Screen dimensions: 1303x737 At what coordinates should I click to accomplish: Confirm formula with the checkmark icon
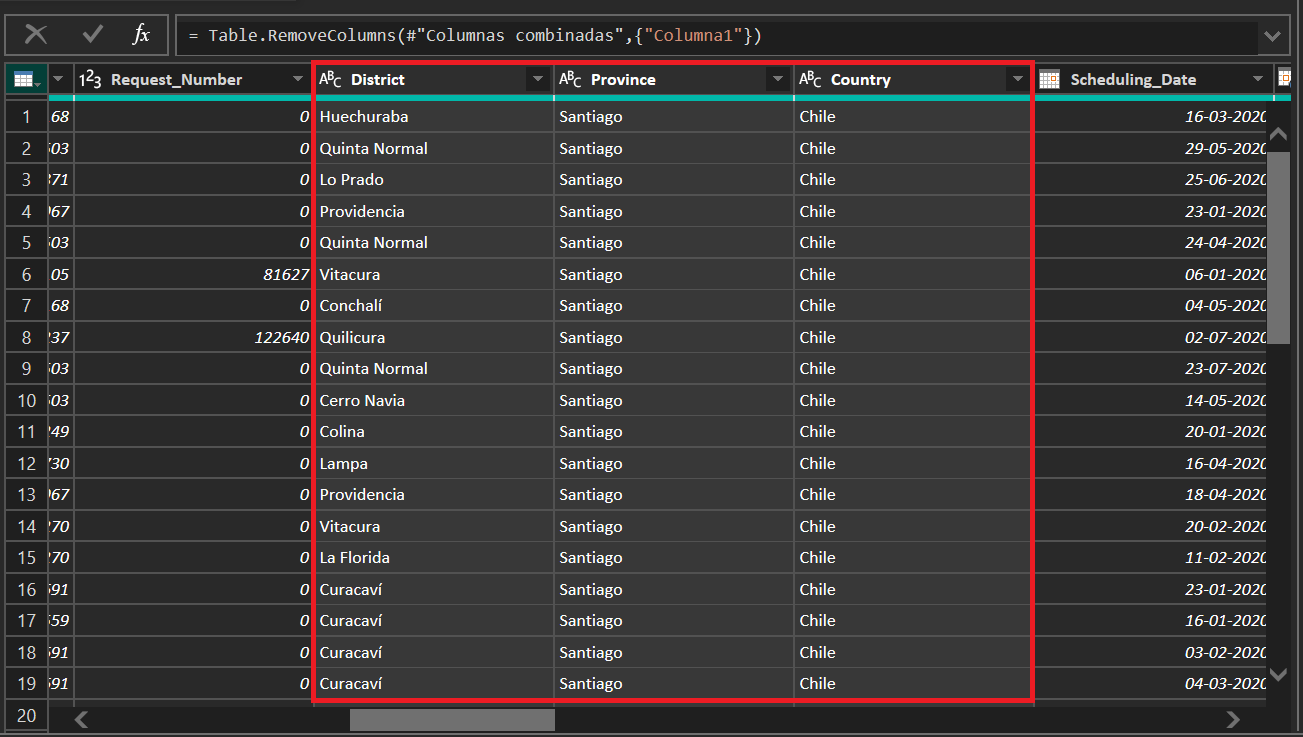[93, 35]
